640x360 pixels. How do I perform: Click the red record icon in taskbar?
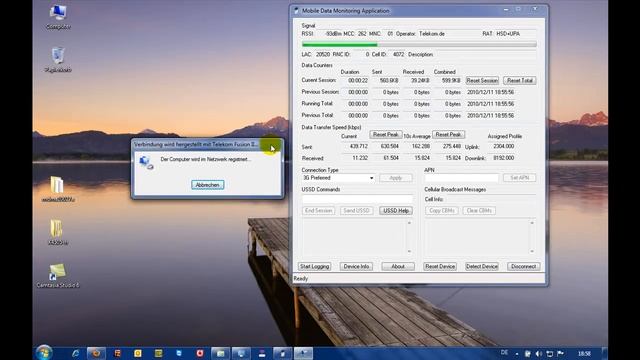[200, 353]
